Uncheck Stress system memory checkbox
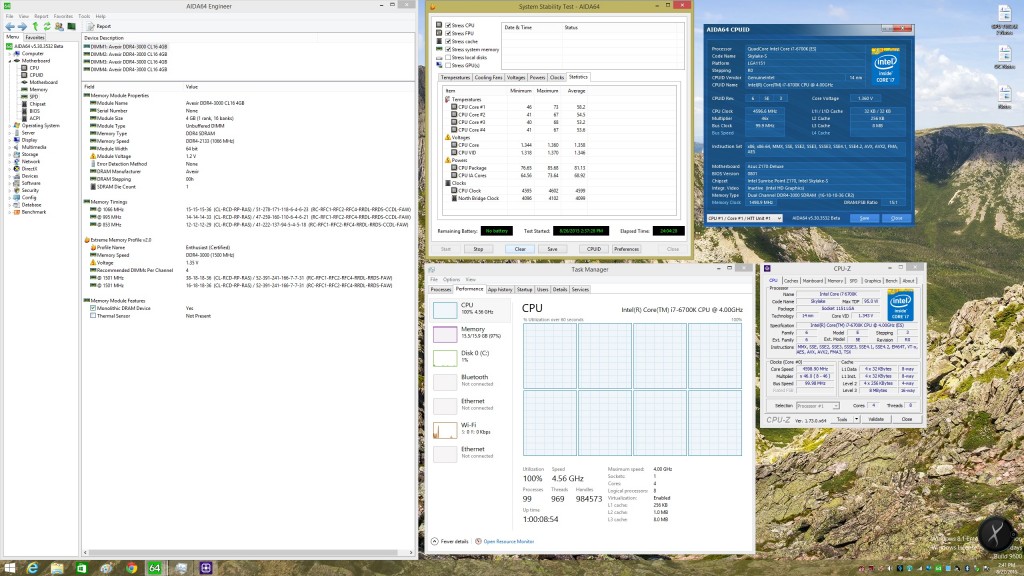1024x576 pixels. [448, 50]
